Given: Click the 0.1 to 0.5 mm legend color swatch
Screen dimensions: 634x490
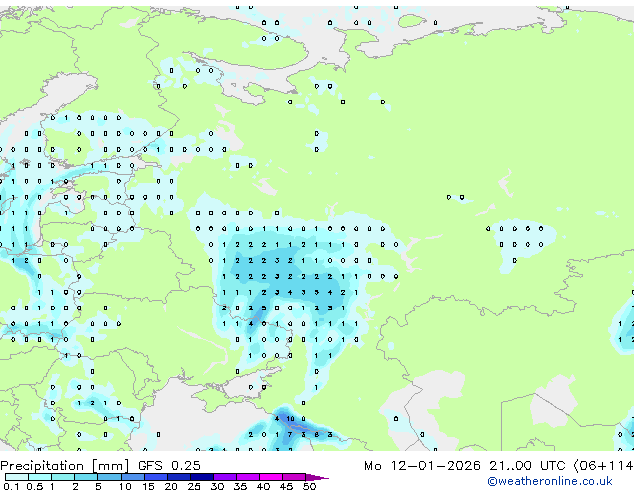Looking at the screenshot, I should pyautogui.click(x=17, y=477).
